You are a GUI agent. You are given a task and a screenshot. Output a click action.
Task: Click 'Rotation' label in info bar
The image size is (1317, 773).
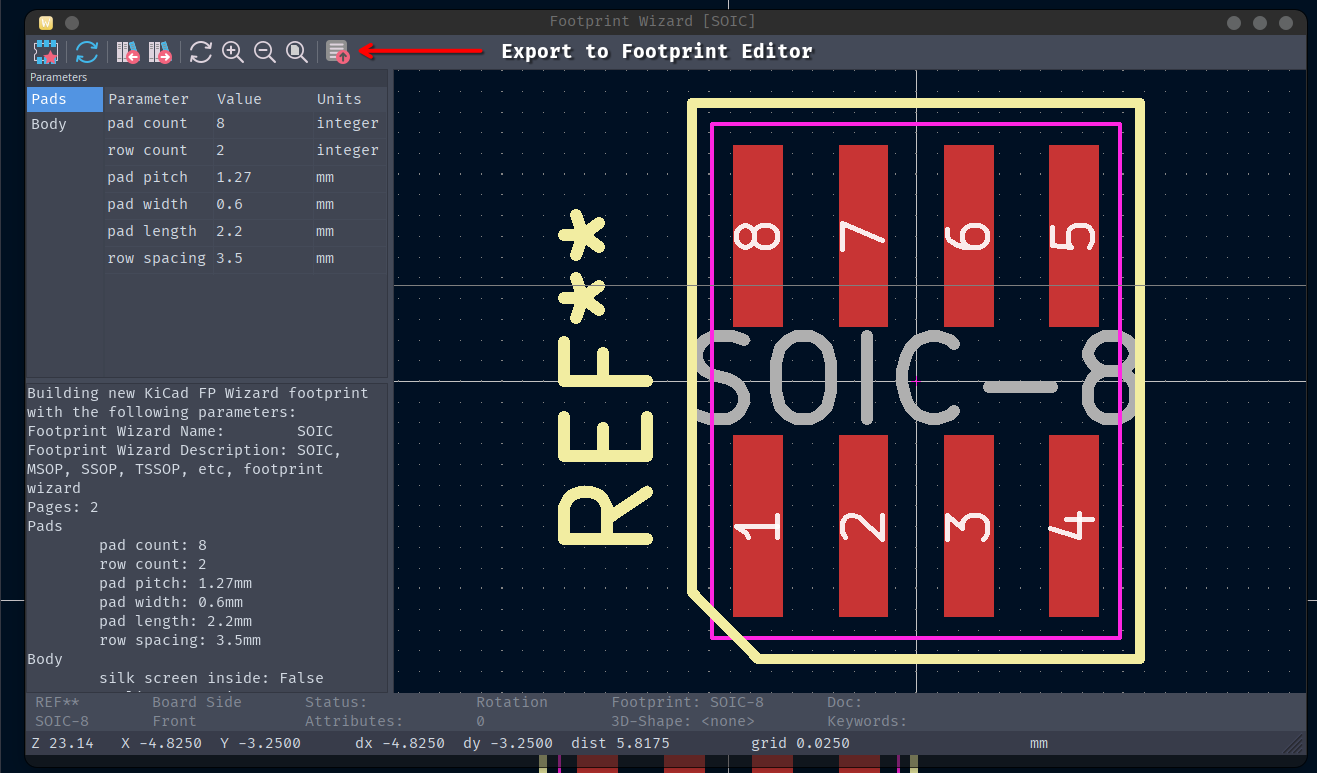(x=512, y=702)
